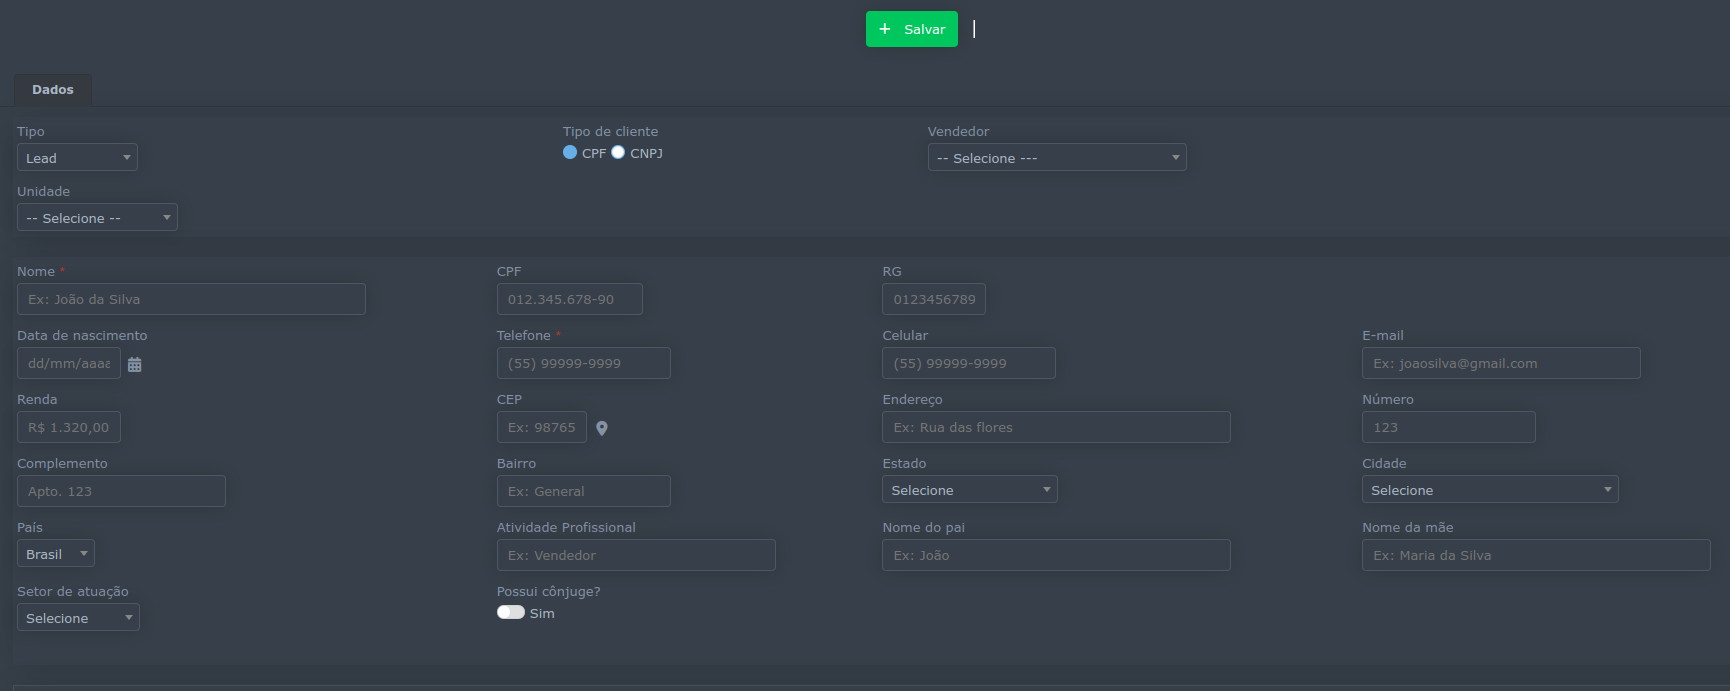Open the birth date calendar picker icon

coord(134,365)
